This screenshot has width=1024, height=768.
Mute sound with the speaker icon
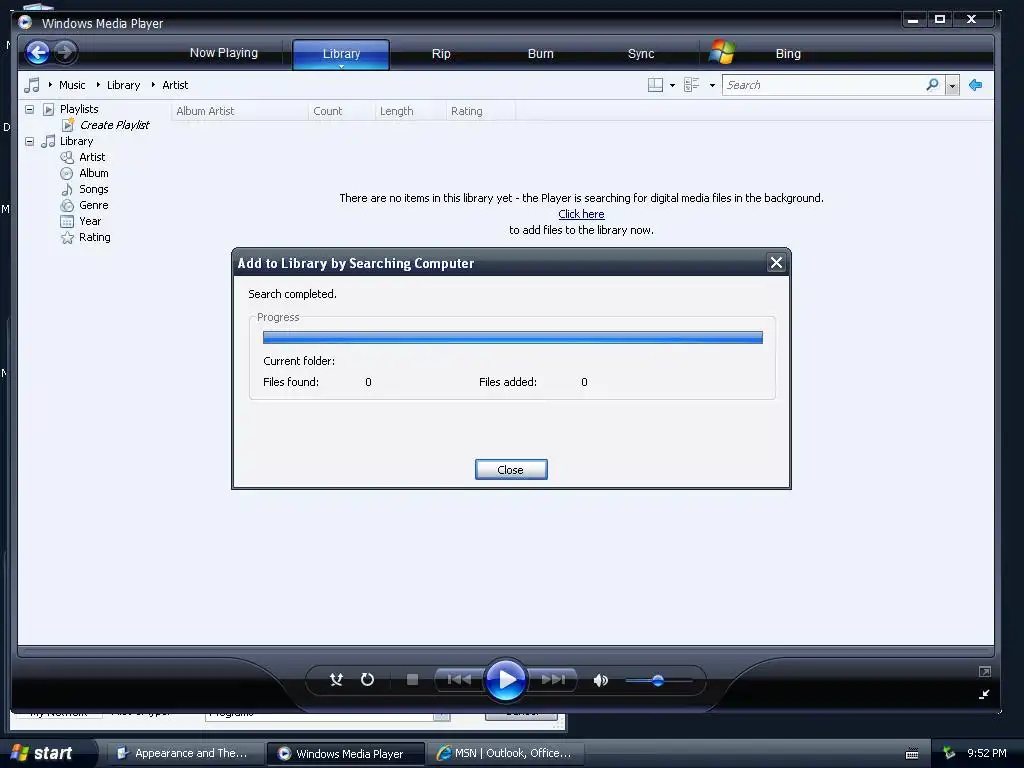[x=600, y=680]
